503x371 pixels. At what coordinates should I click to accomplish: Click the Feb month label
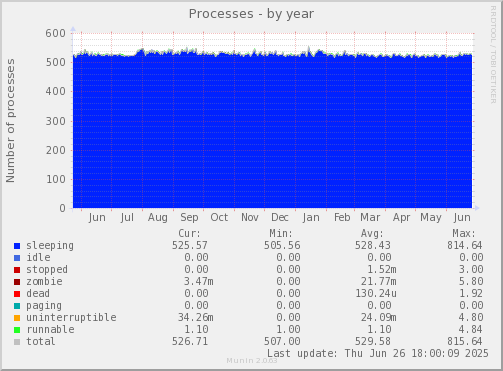point(342,217)
